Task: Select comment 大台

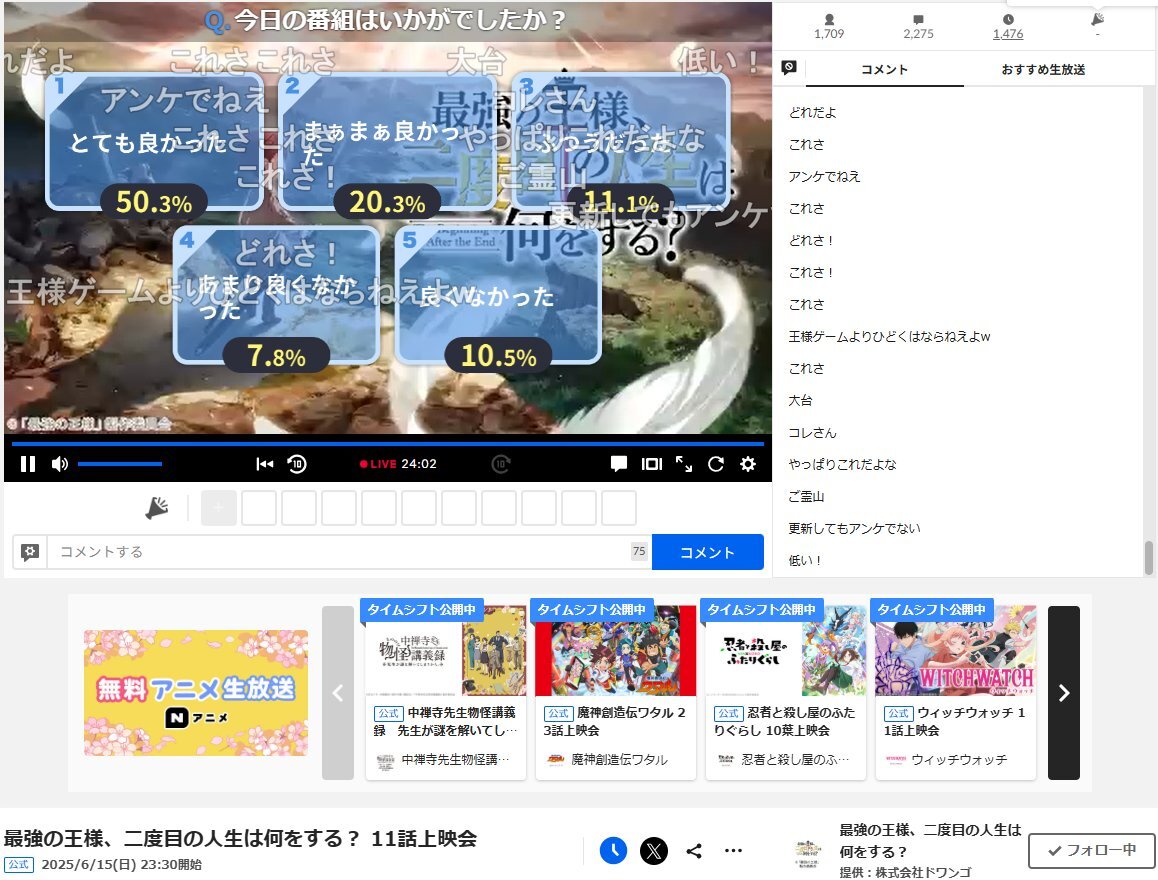Action: point(800,400)
